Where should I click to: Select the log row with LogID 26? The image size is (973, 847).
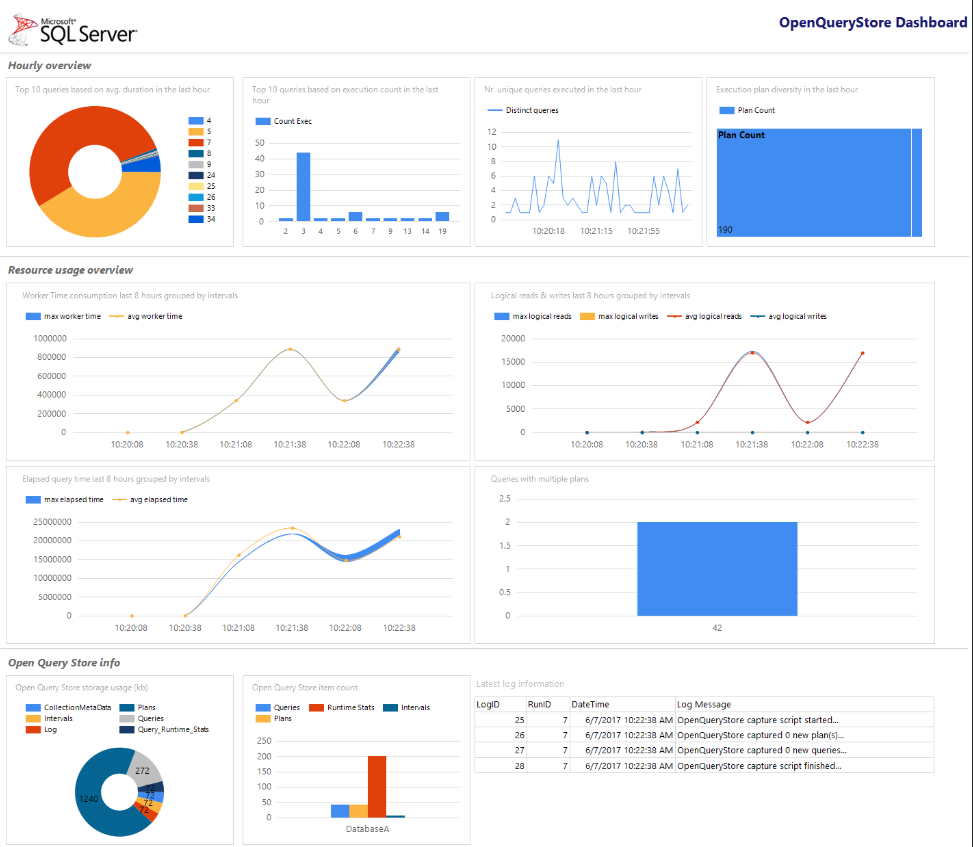click(704, 735)
